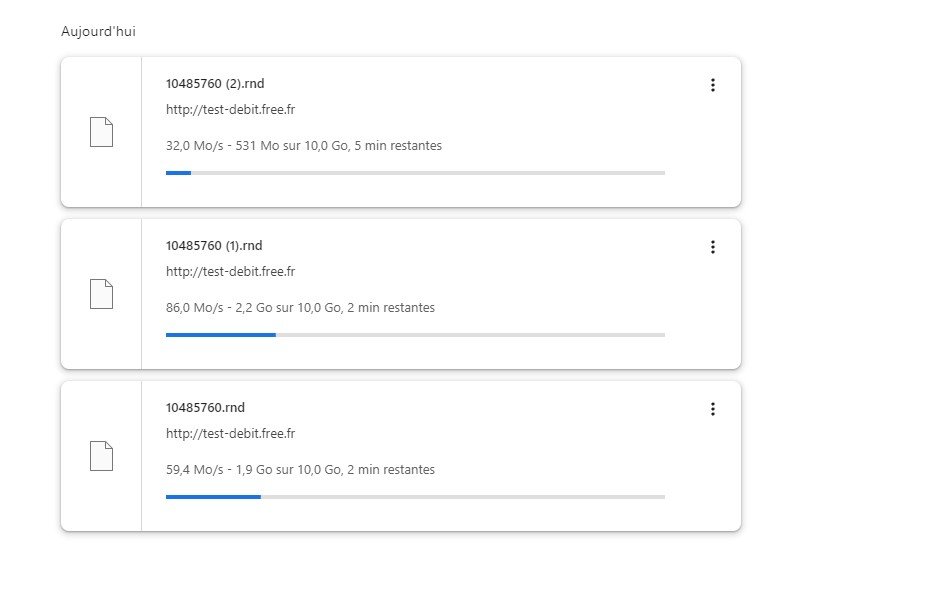Image resolution: width=925 pixels, height=596 pixels.
Task: Visit the source URL under 10485760.rnd
Action: (x=230, y=433)
